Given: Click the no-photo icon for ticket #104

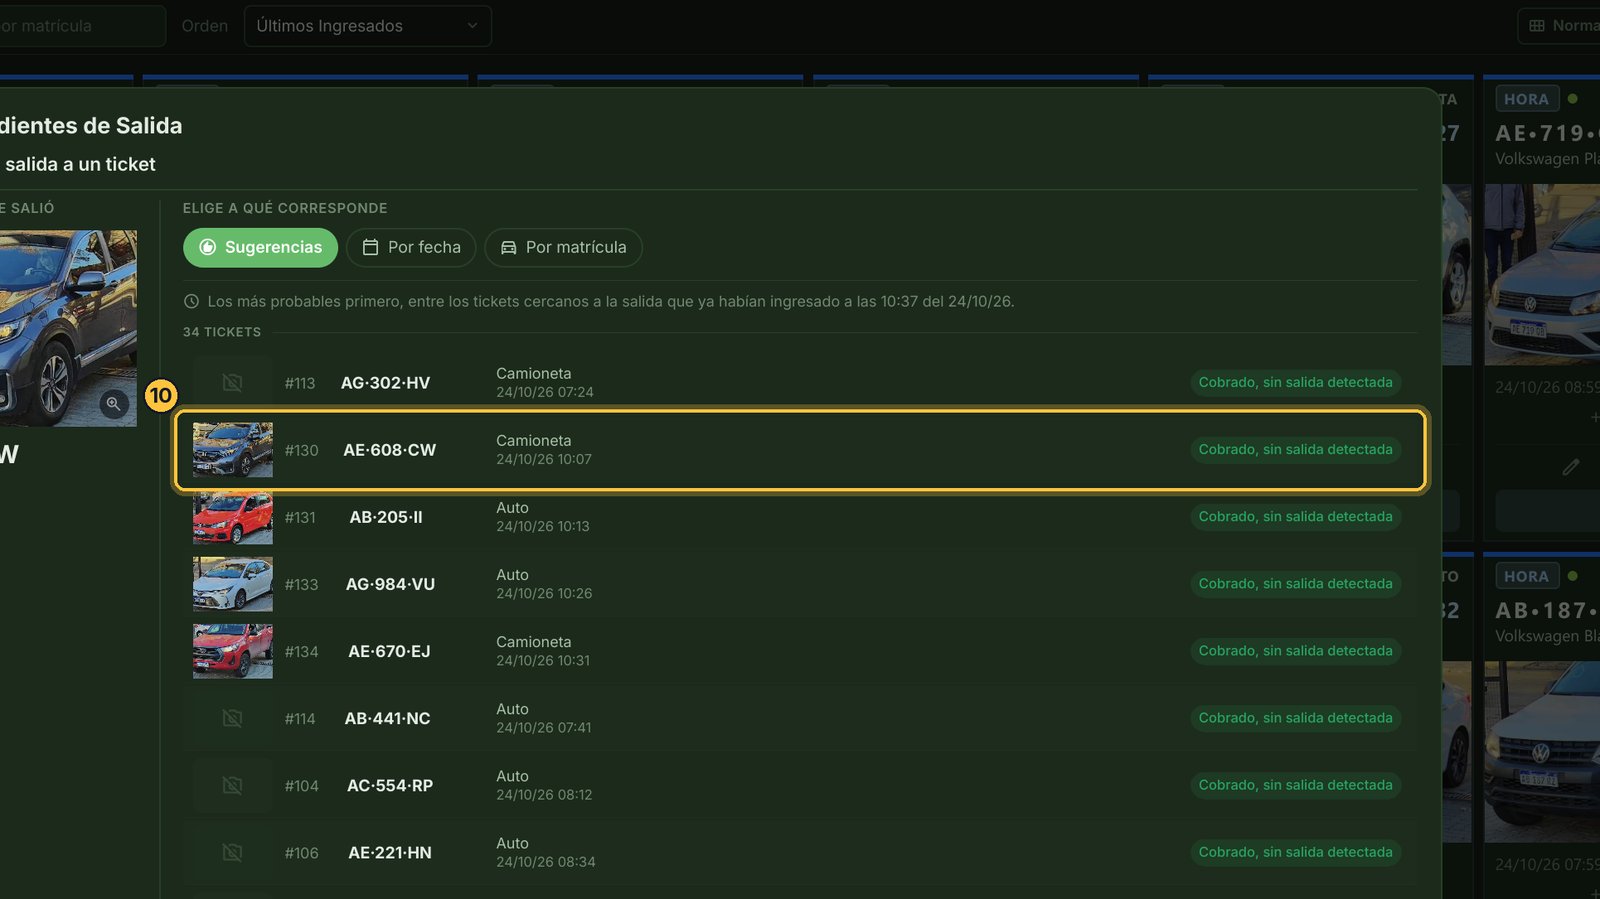Looking at the screenshot, I should click(x=232, y=785).
